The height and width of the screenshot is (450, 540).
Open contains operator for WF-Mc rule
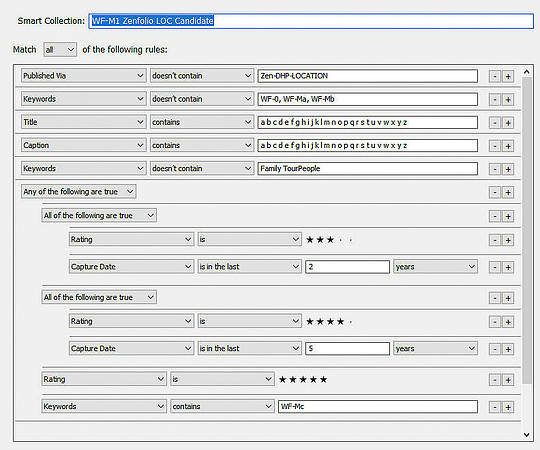222,406
